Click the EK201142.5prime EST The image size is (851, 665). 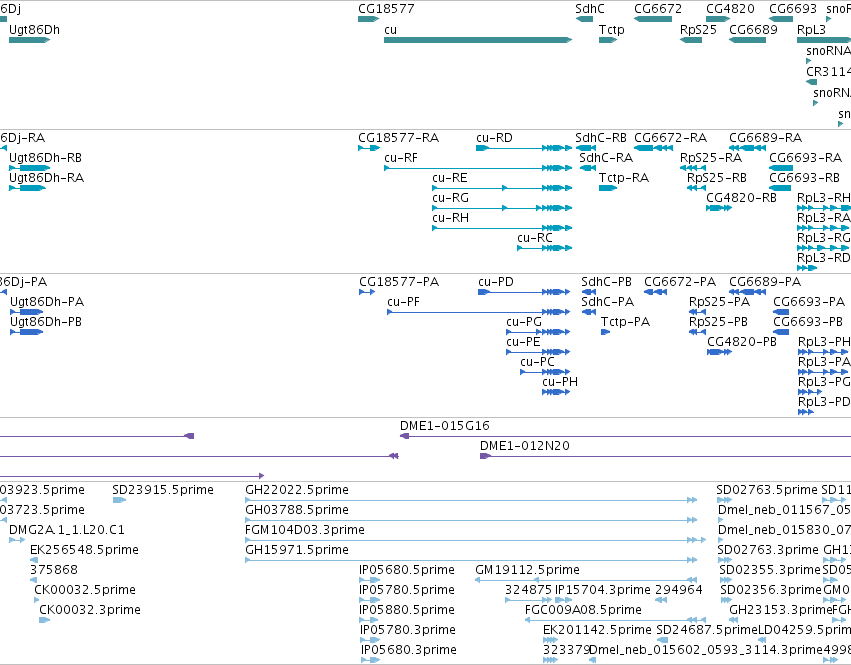[550, 640]
